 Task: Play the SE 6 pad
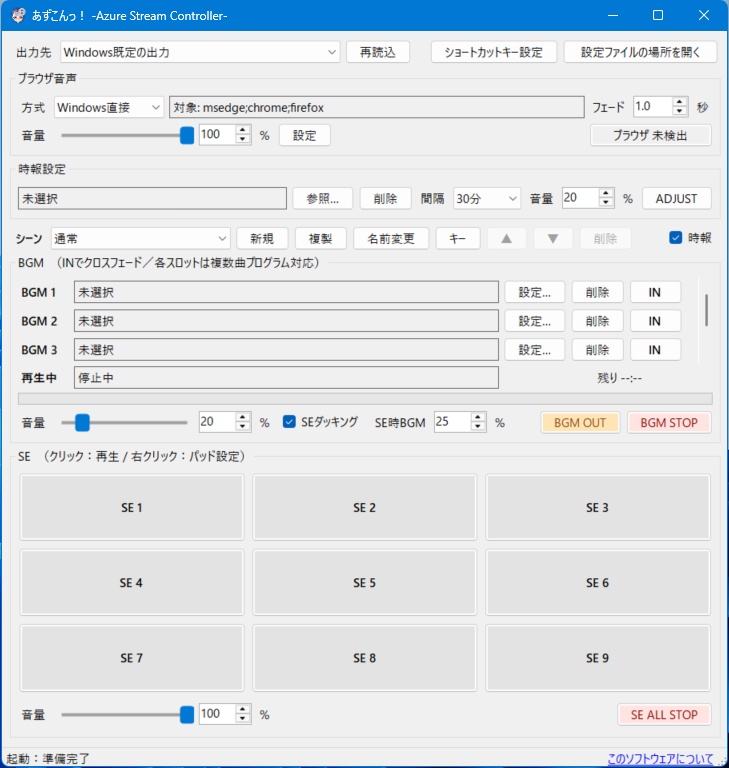point(598,582)
